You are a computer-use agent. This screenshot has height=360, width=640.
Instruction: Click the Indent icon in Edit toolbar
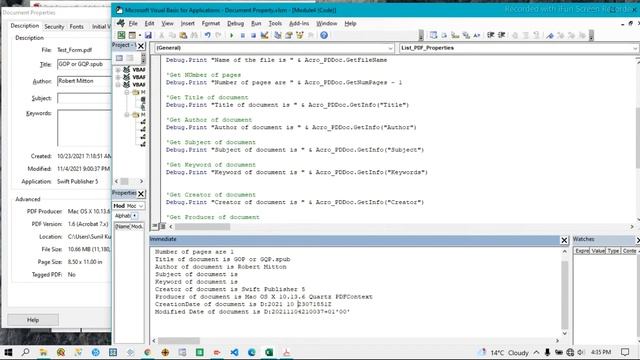(x=491, y=36)
